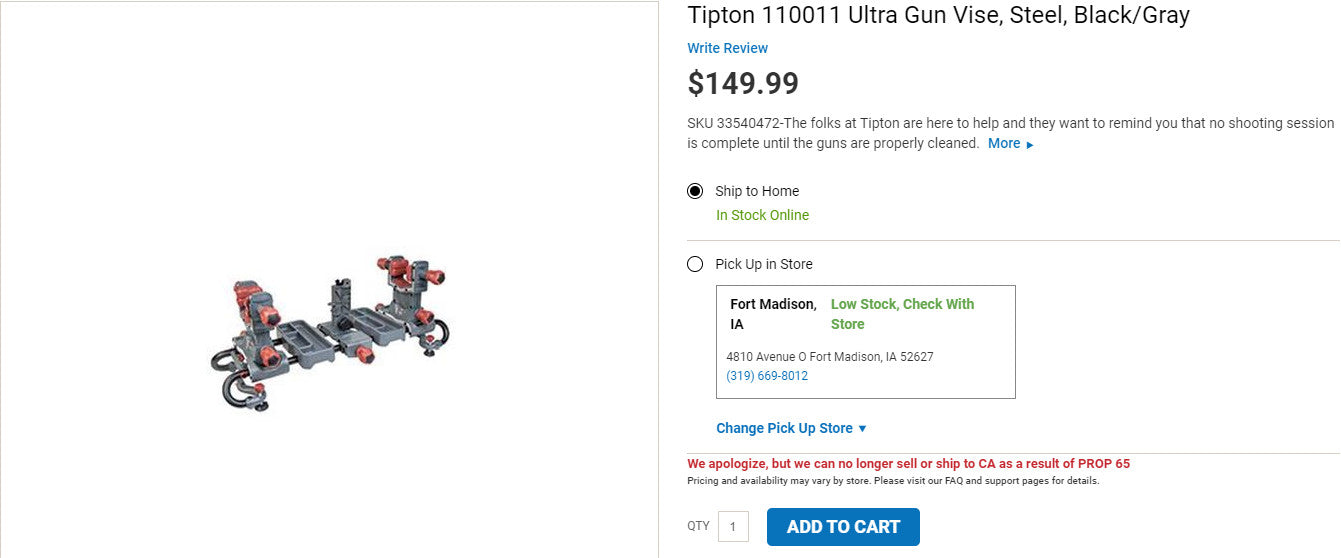Click the In Stock Online status text
Image resolution: width=1341 pixels, height=558 pixels.
coord(762,215)
